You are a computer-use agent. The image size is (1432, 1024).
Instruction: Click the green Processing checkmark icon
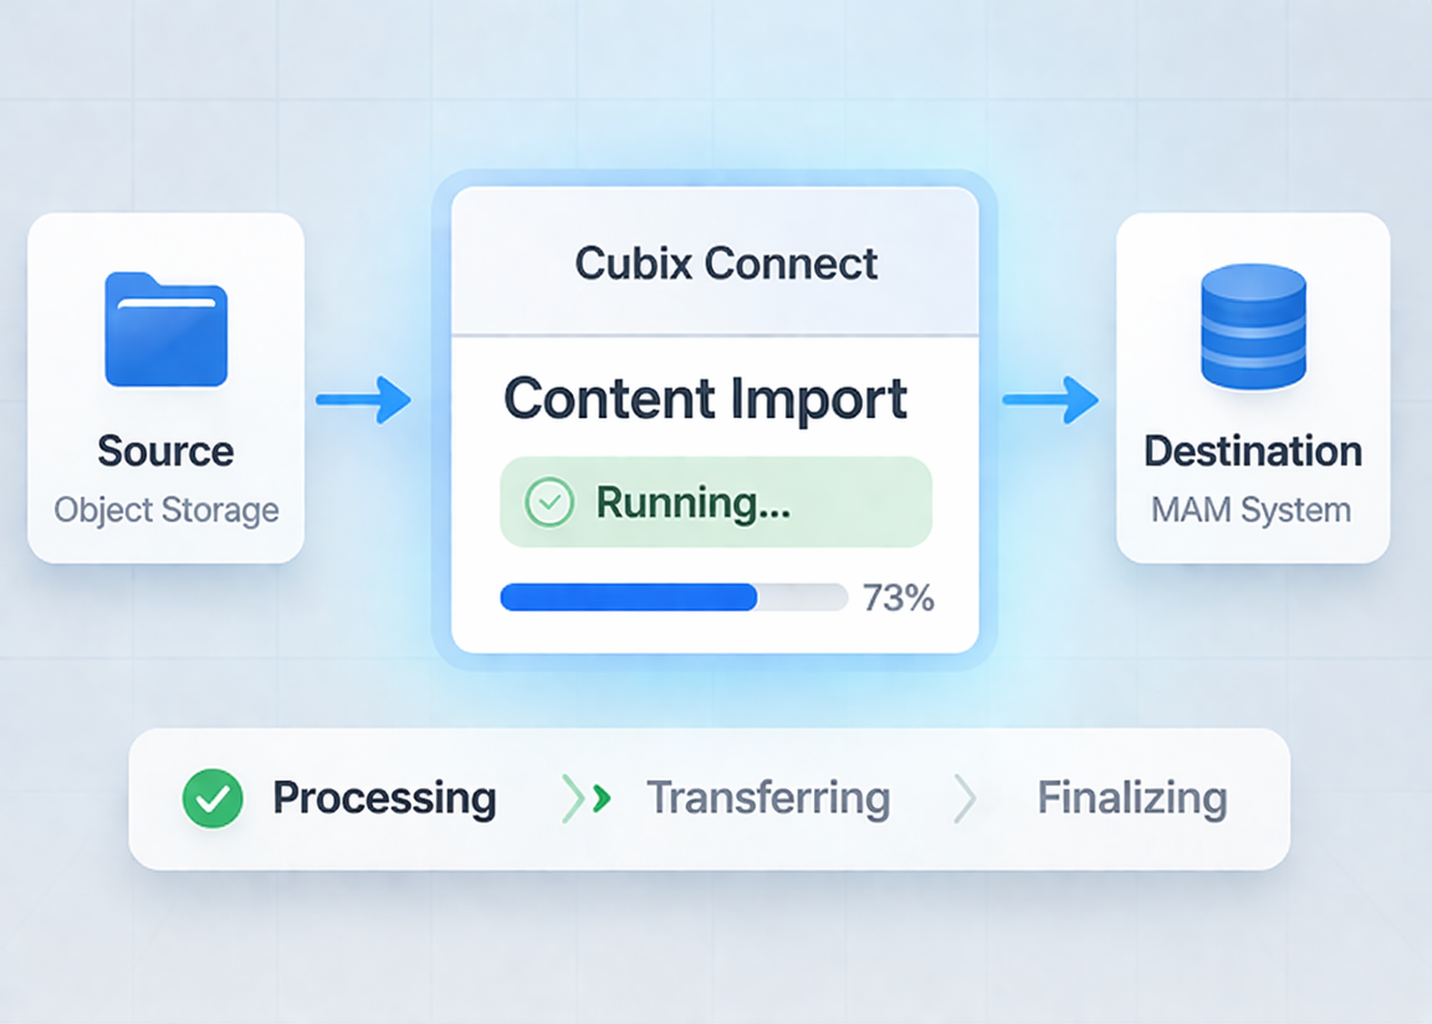212,798
